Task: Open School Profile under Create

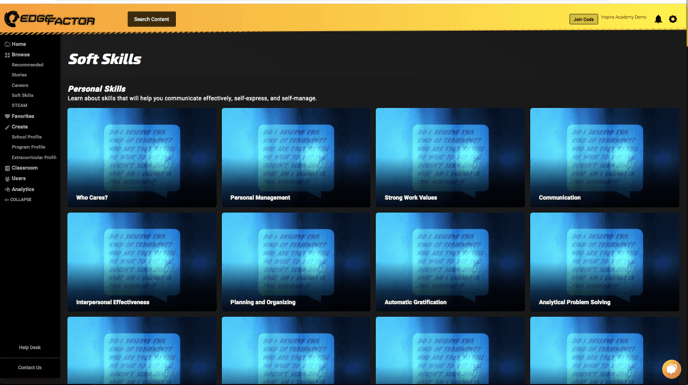Action: (26, 137)
